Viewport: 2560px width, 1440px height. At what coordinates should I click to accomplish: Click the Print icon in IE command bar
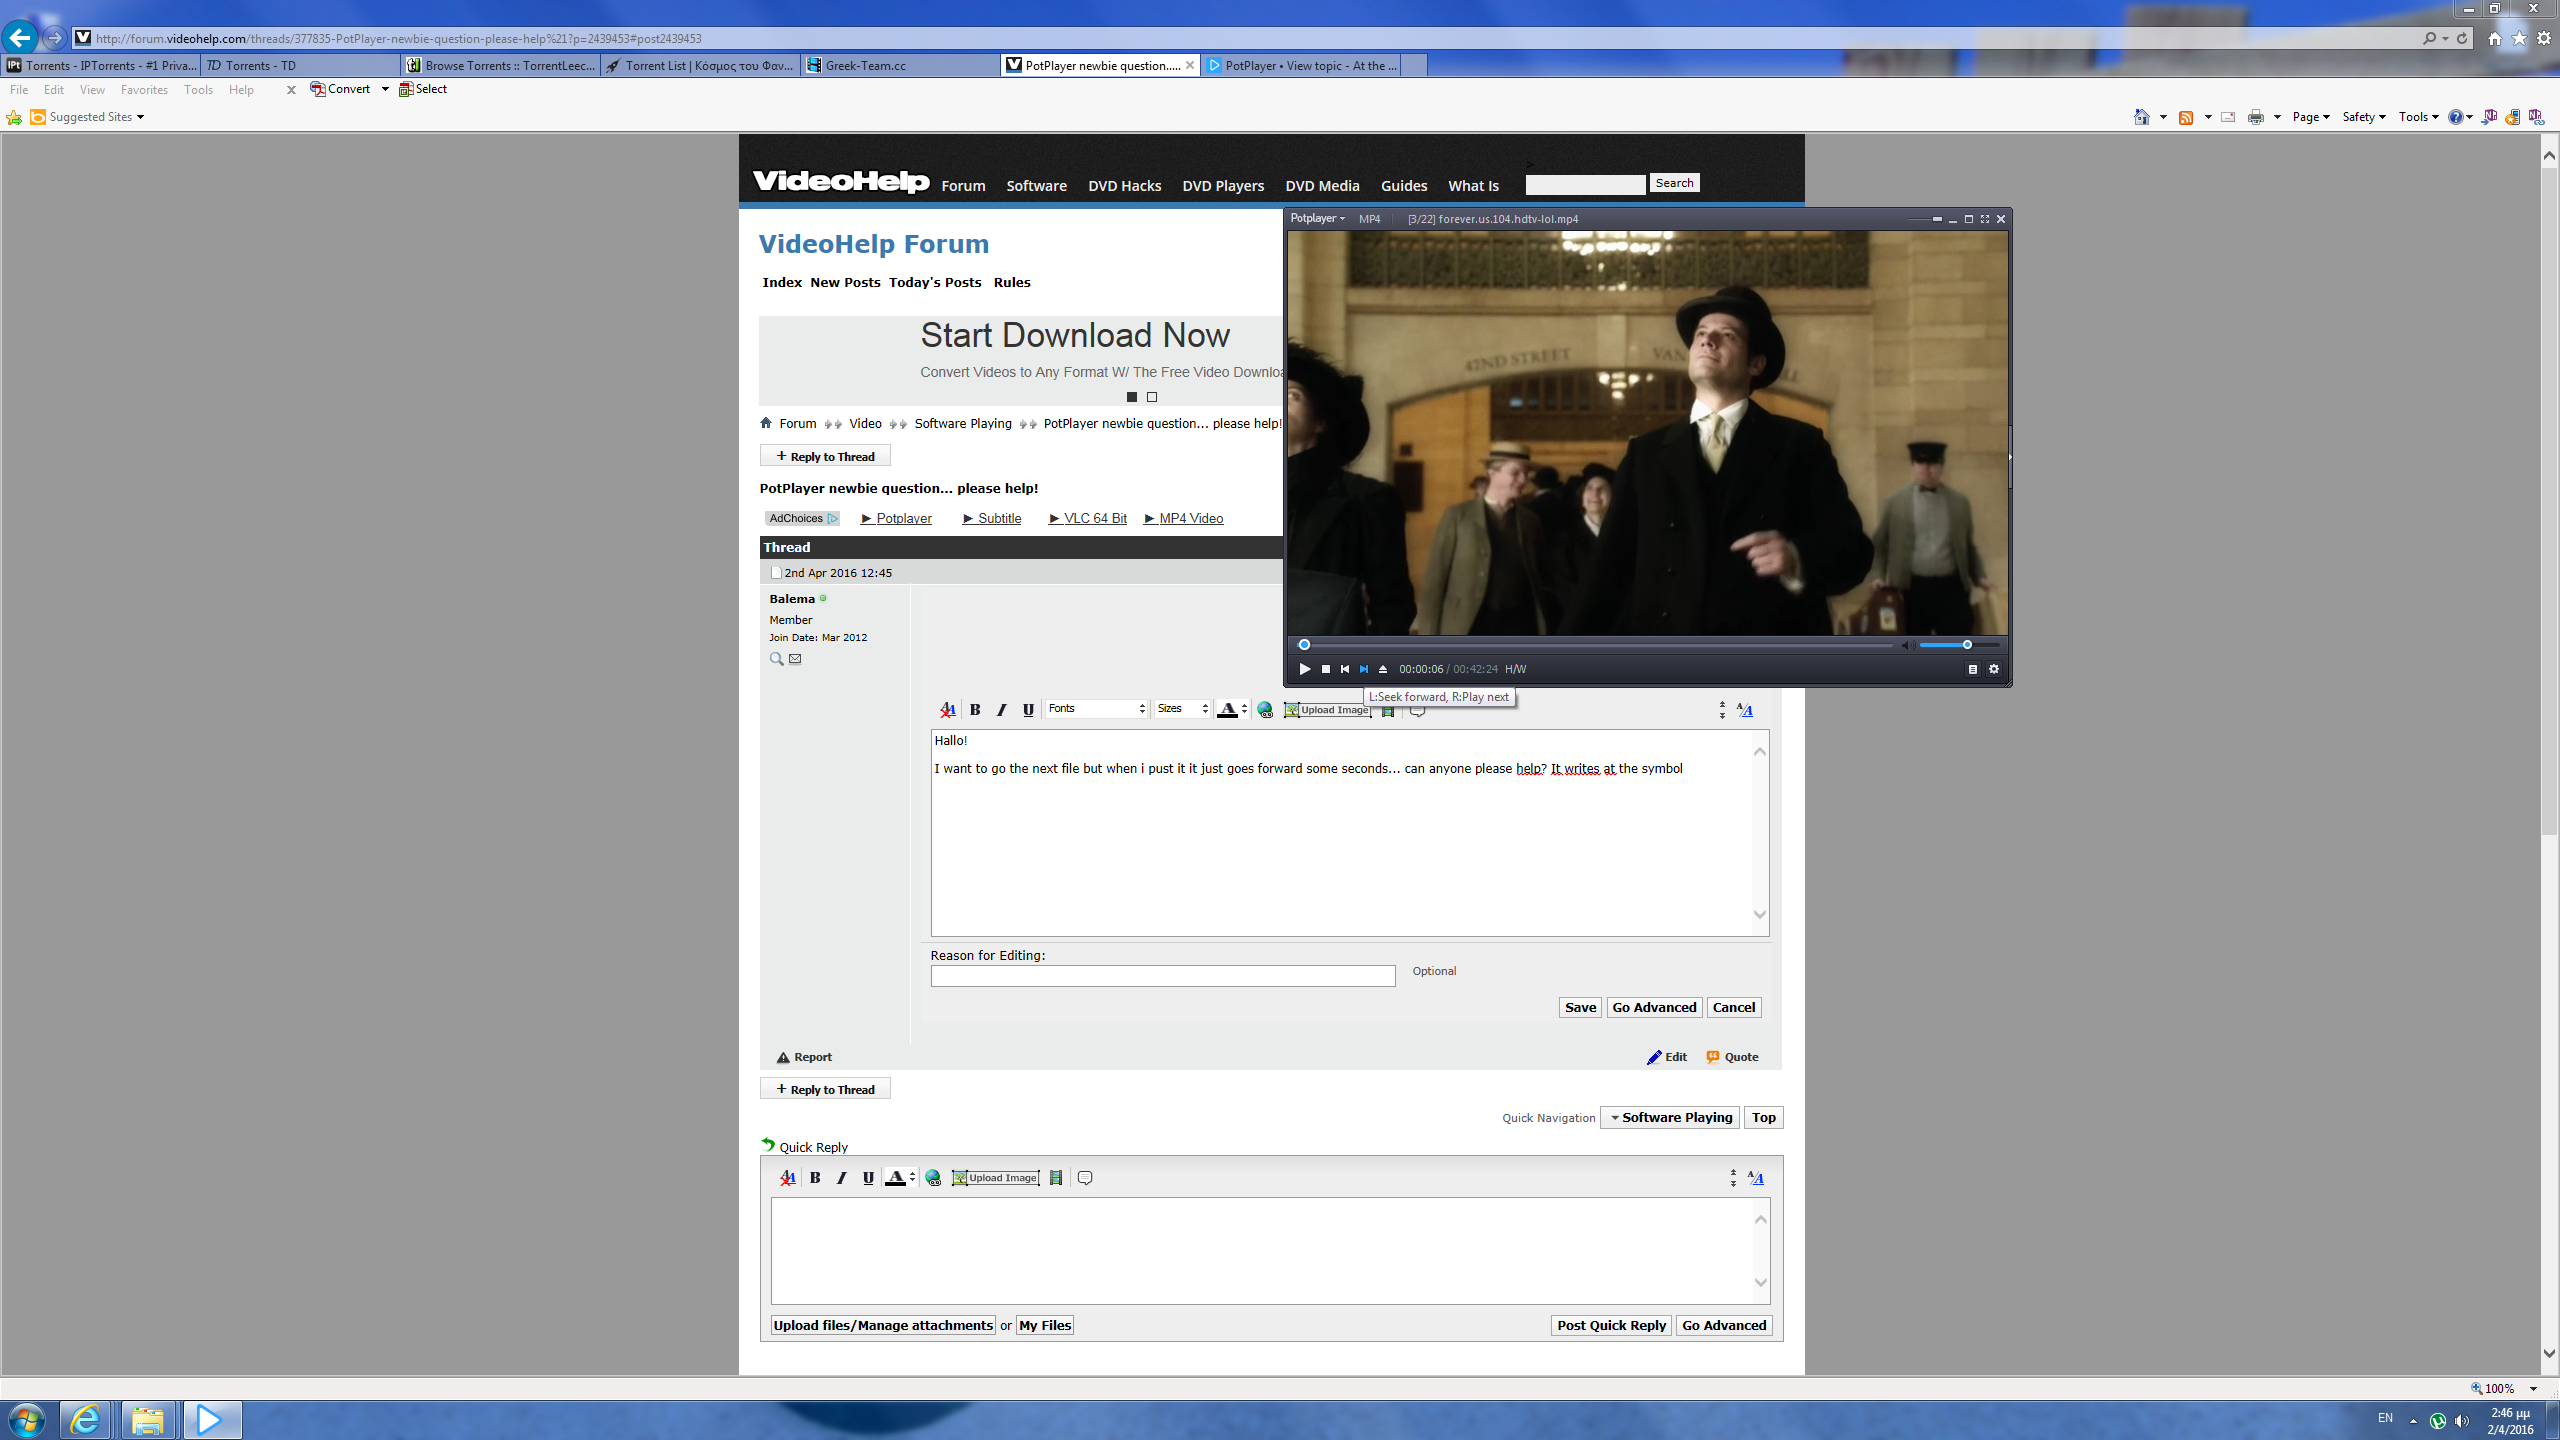coord(2256,117)
